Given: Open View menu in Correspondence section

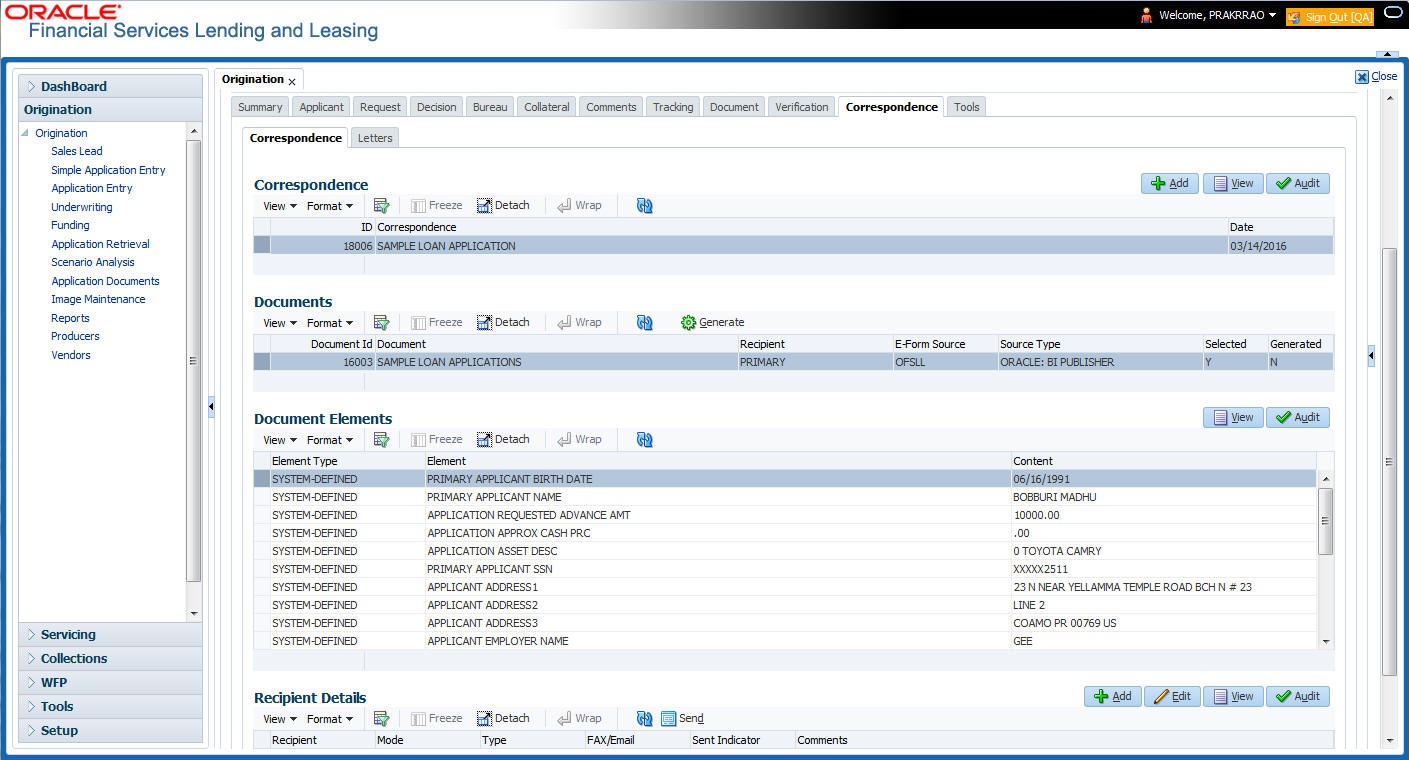Looking at the screenshot, I should click(279, 206).
